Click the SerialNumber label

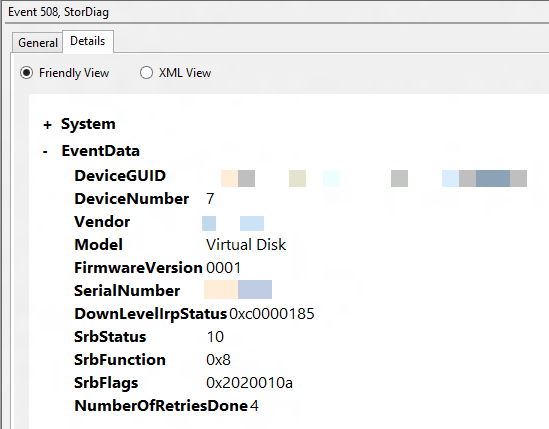[x=127, y=291]
